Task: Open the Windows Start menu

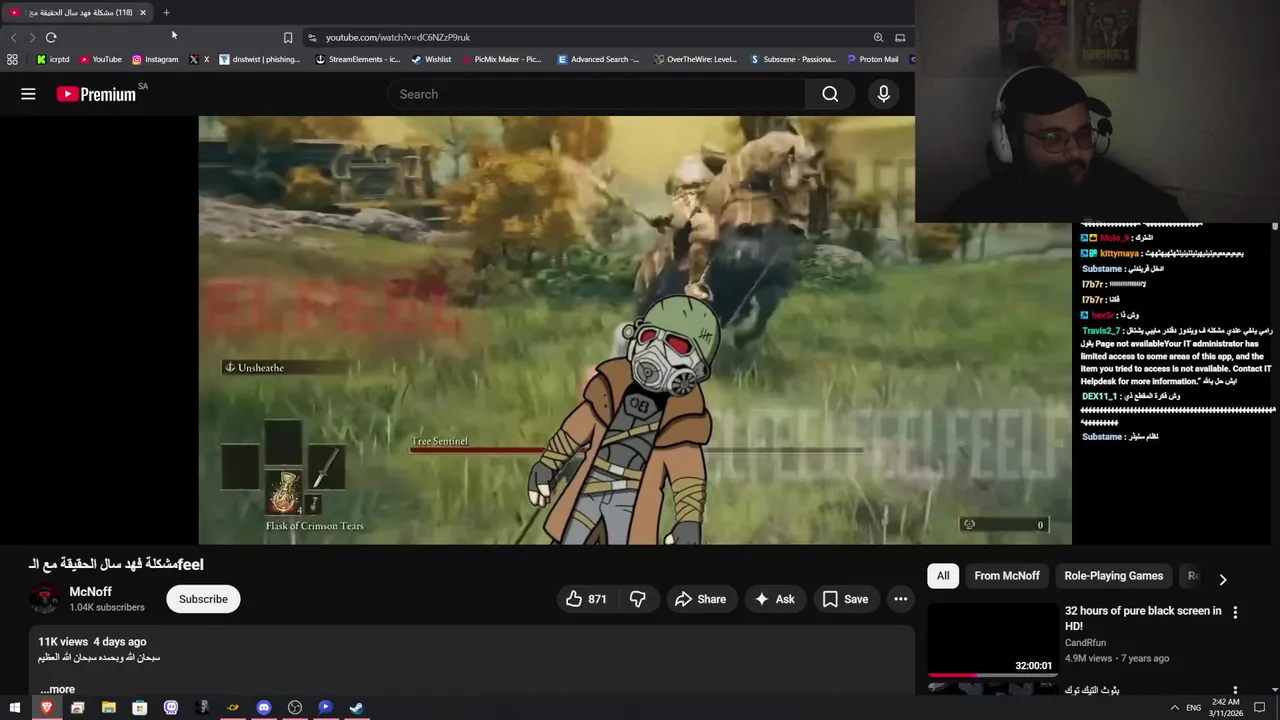Action: (14, 708)
